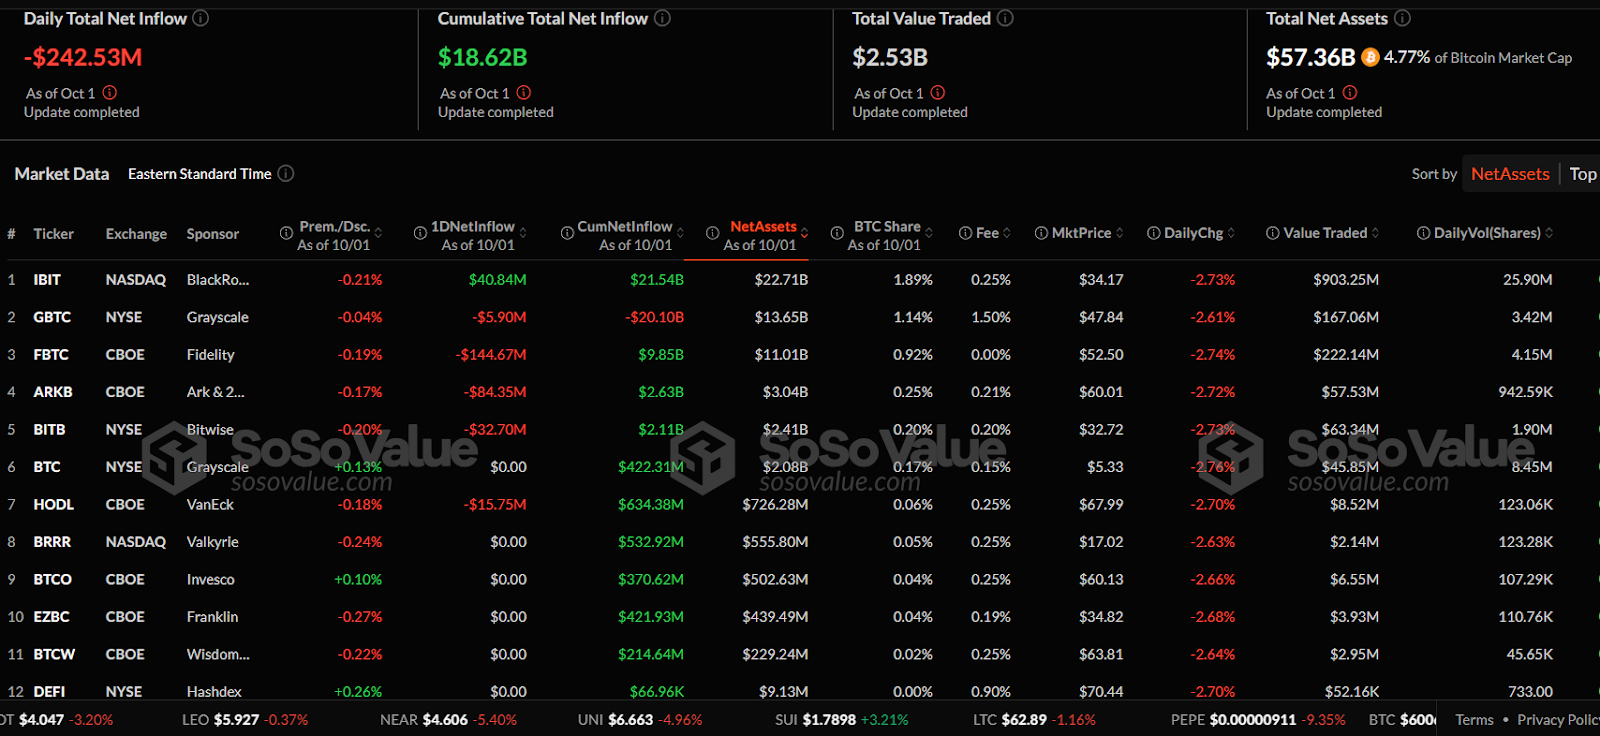The image size is (1600, 736).
Task: Click info icon beside Total Value Traded
Action: pos(1005,18)
